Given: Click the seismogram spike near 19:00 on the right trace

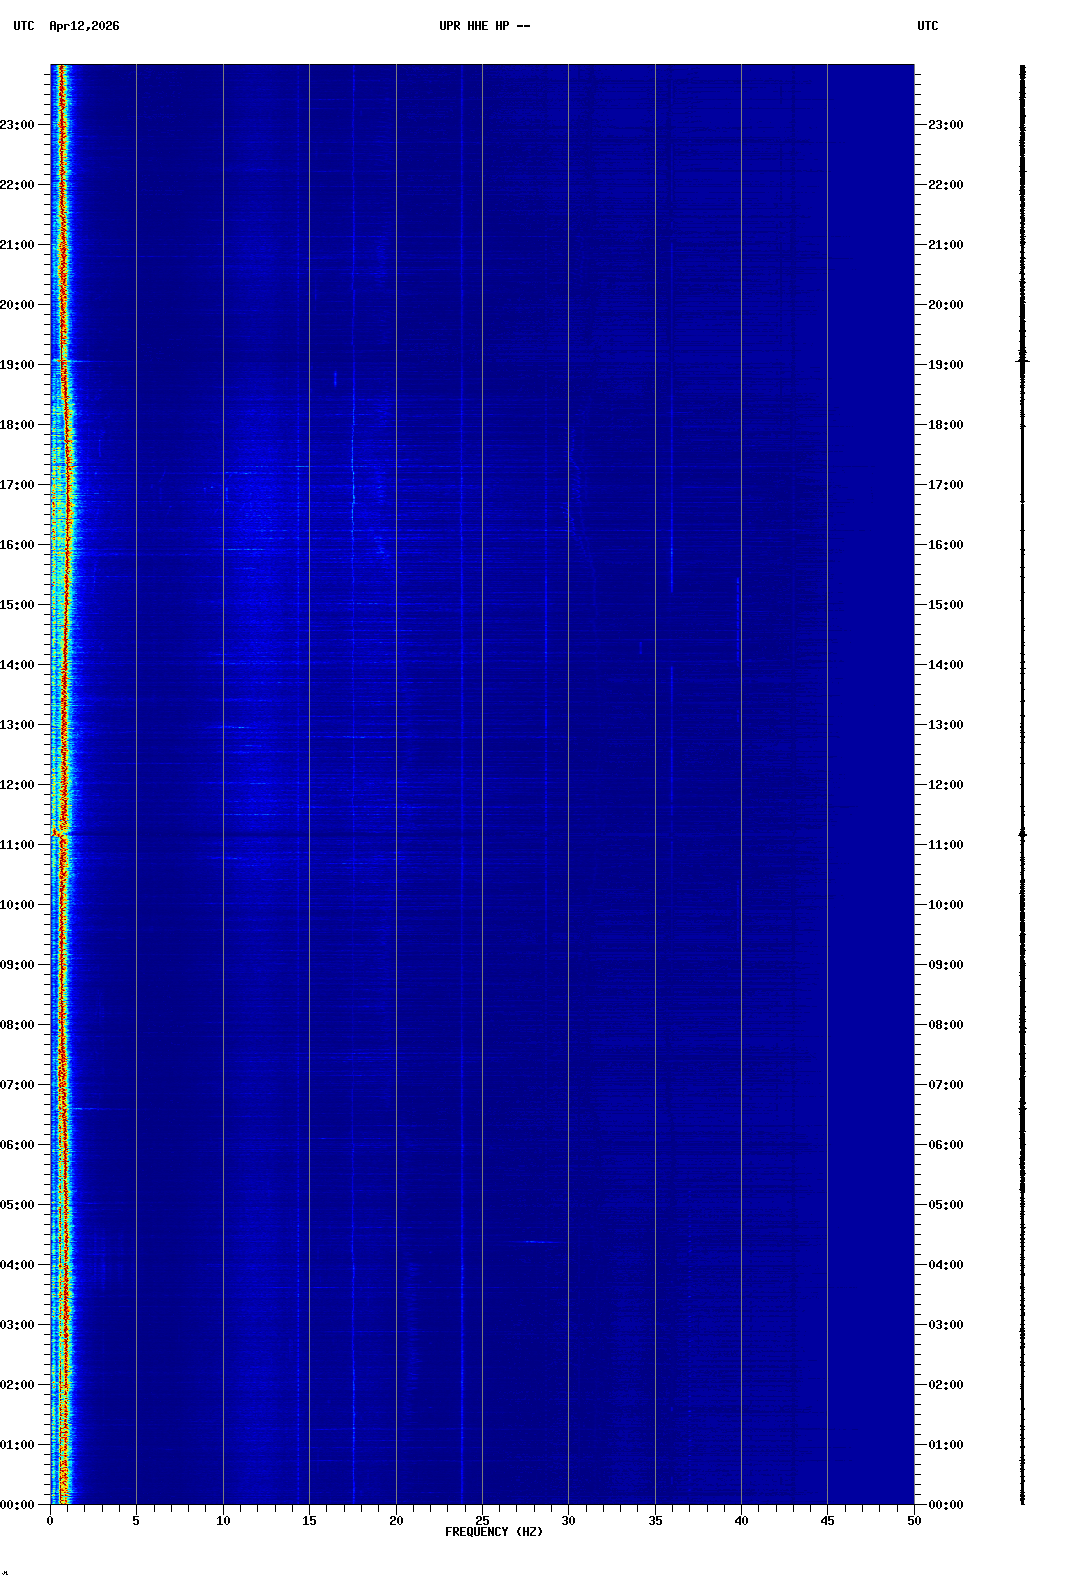Looking at the screenshot, I should (1022, 360).
